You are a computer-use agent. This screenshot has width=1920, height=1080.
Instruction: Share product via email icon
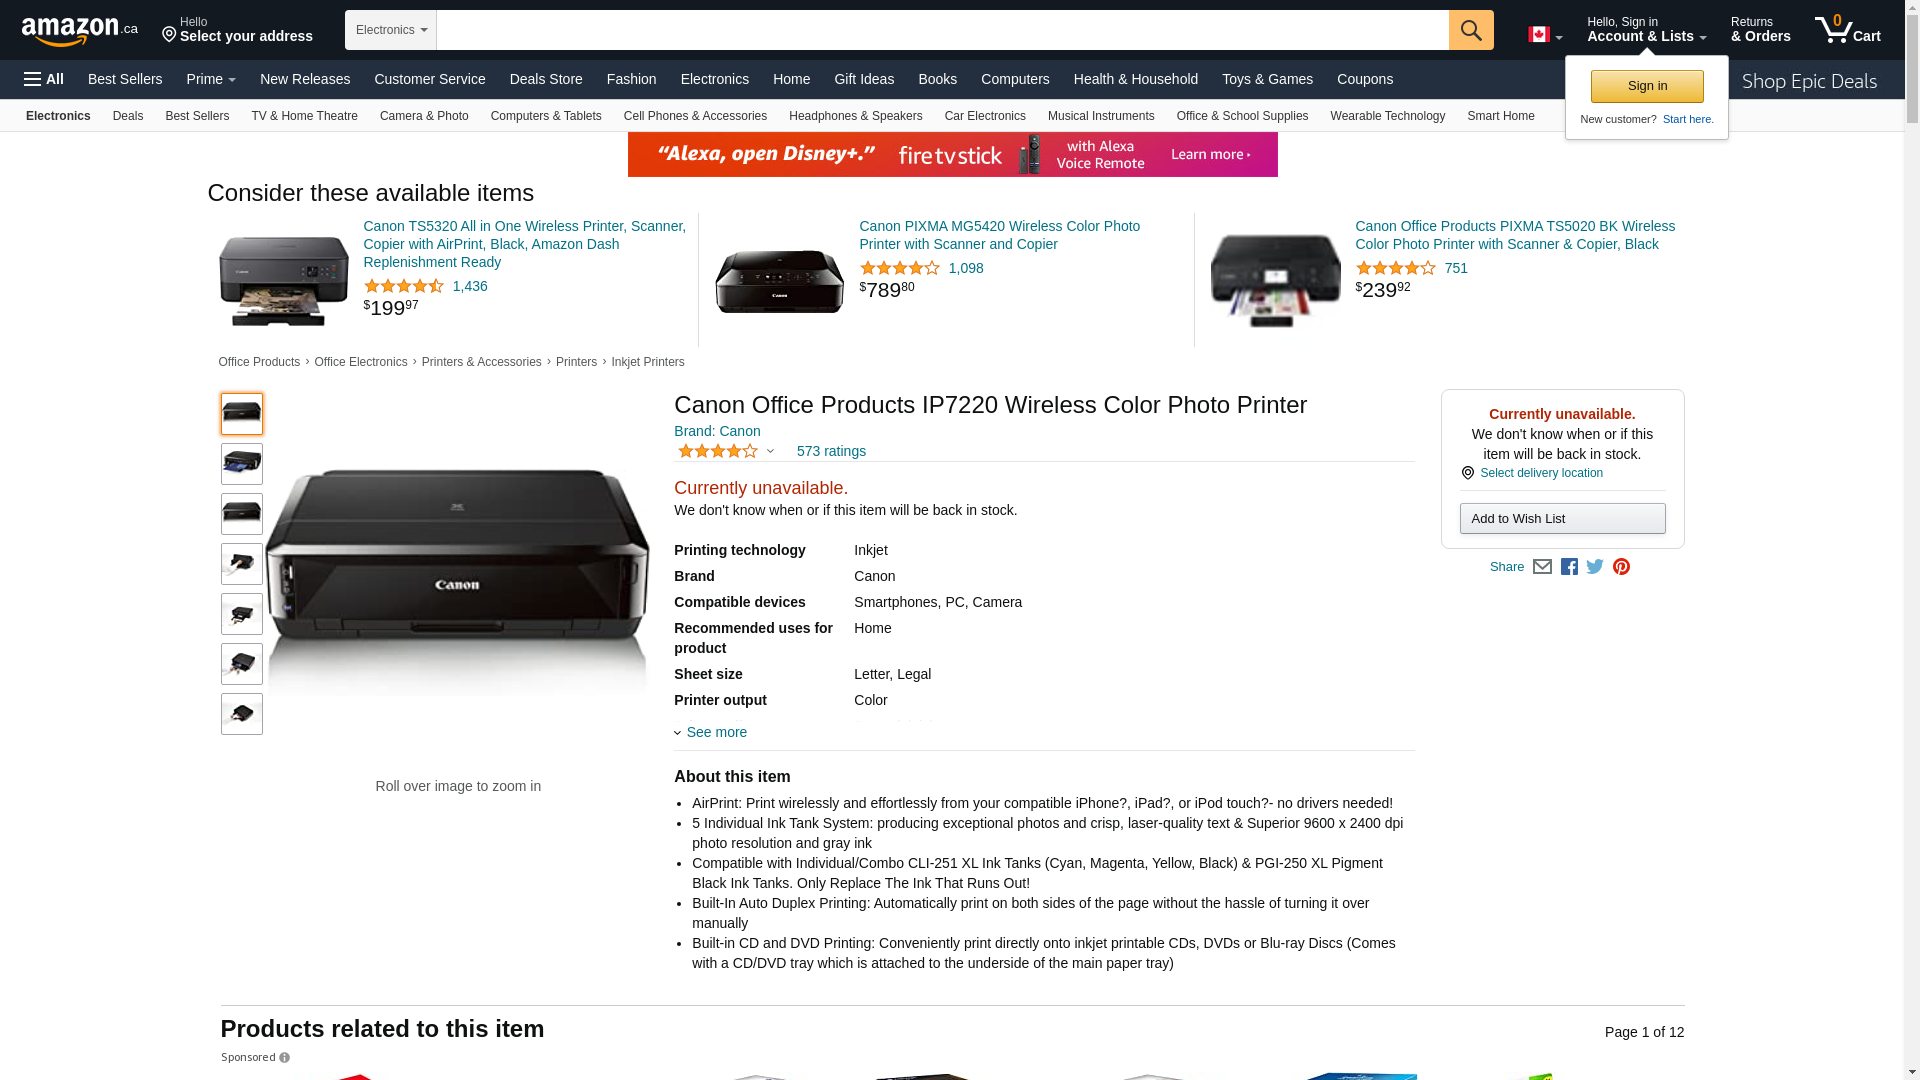click(x=1542, y=567)
